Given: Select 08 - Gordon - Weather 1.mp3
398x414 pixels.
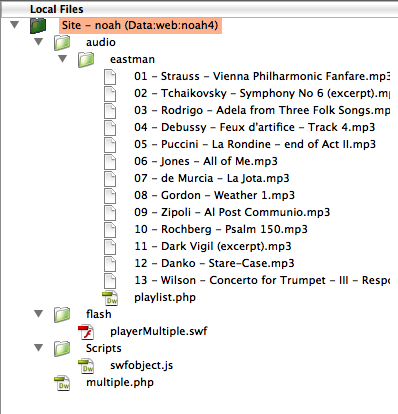Looking at the screenshot, I should pyautogui.click(x=215, y=195).
